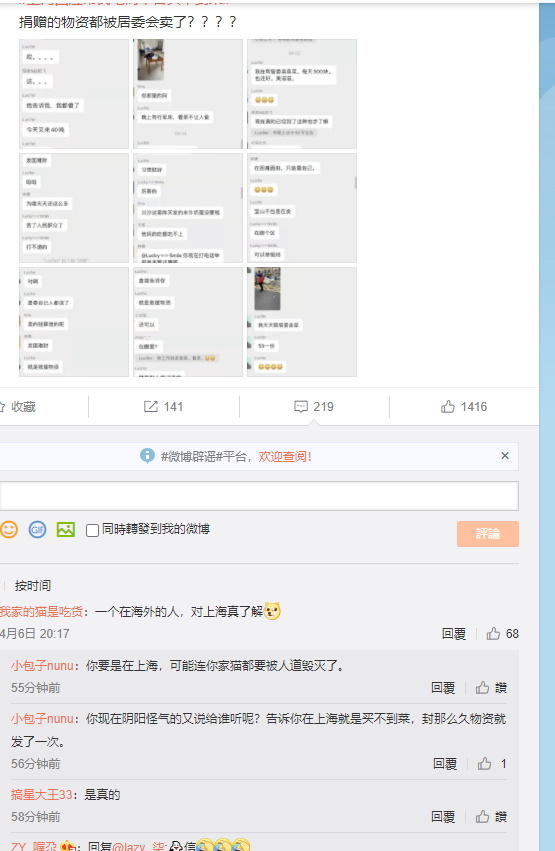Image resolution: width=555 pixels, height=851 pixels.
Task: Open 小包子nunu profile from 55分钟前 reply
Action: [42, 665]
